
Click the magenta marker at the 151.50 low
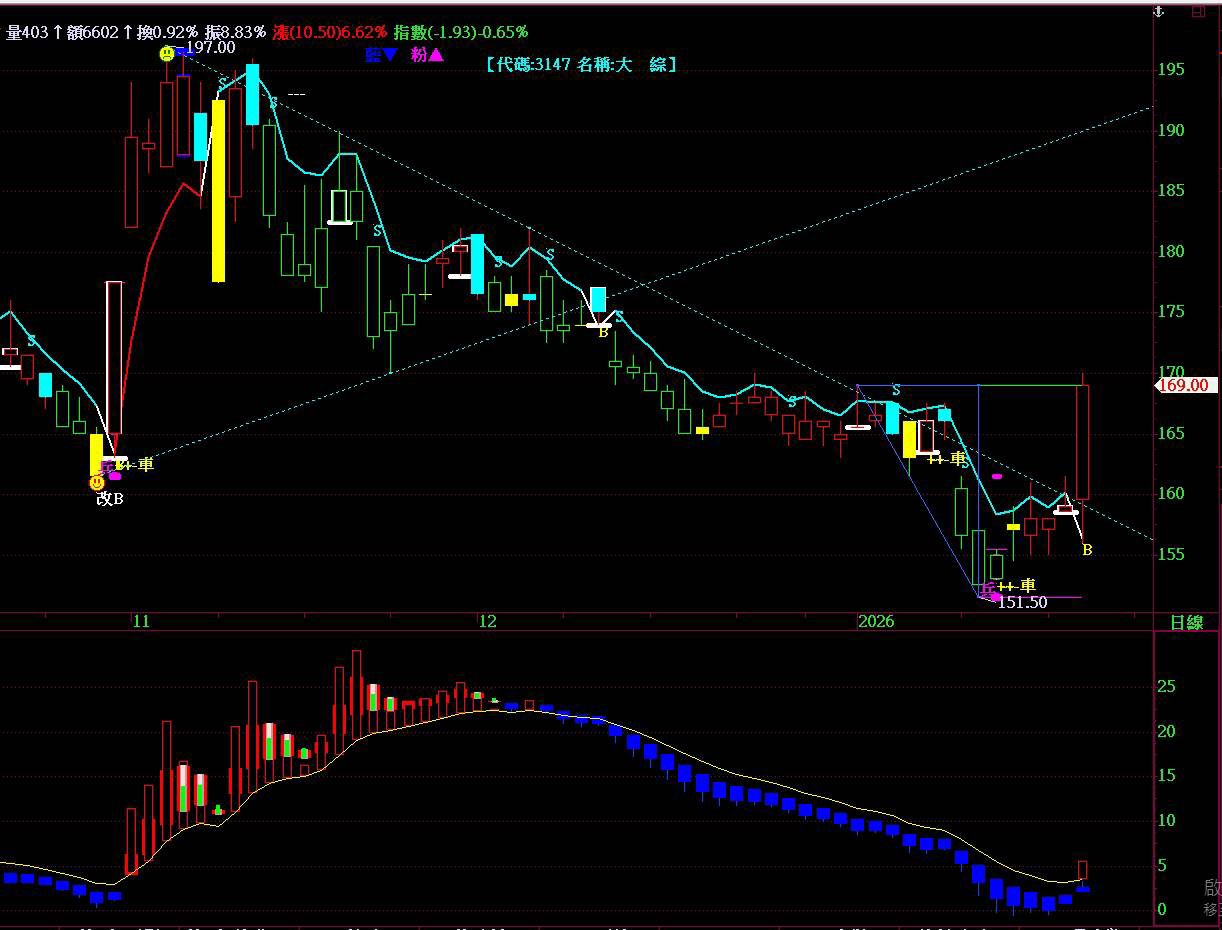(994, 597)
